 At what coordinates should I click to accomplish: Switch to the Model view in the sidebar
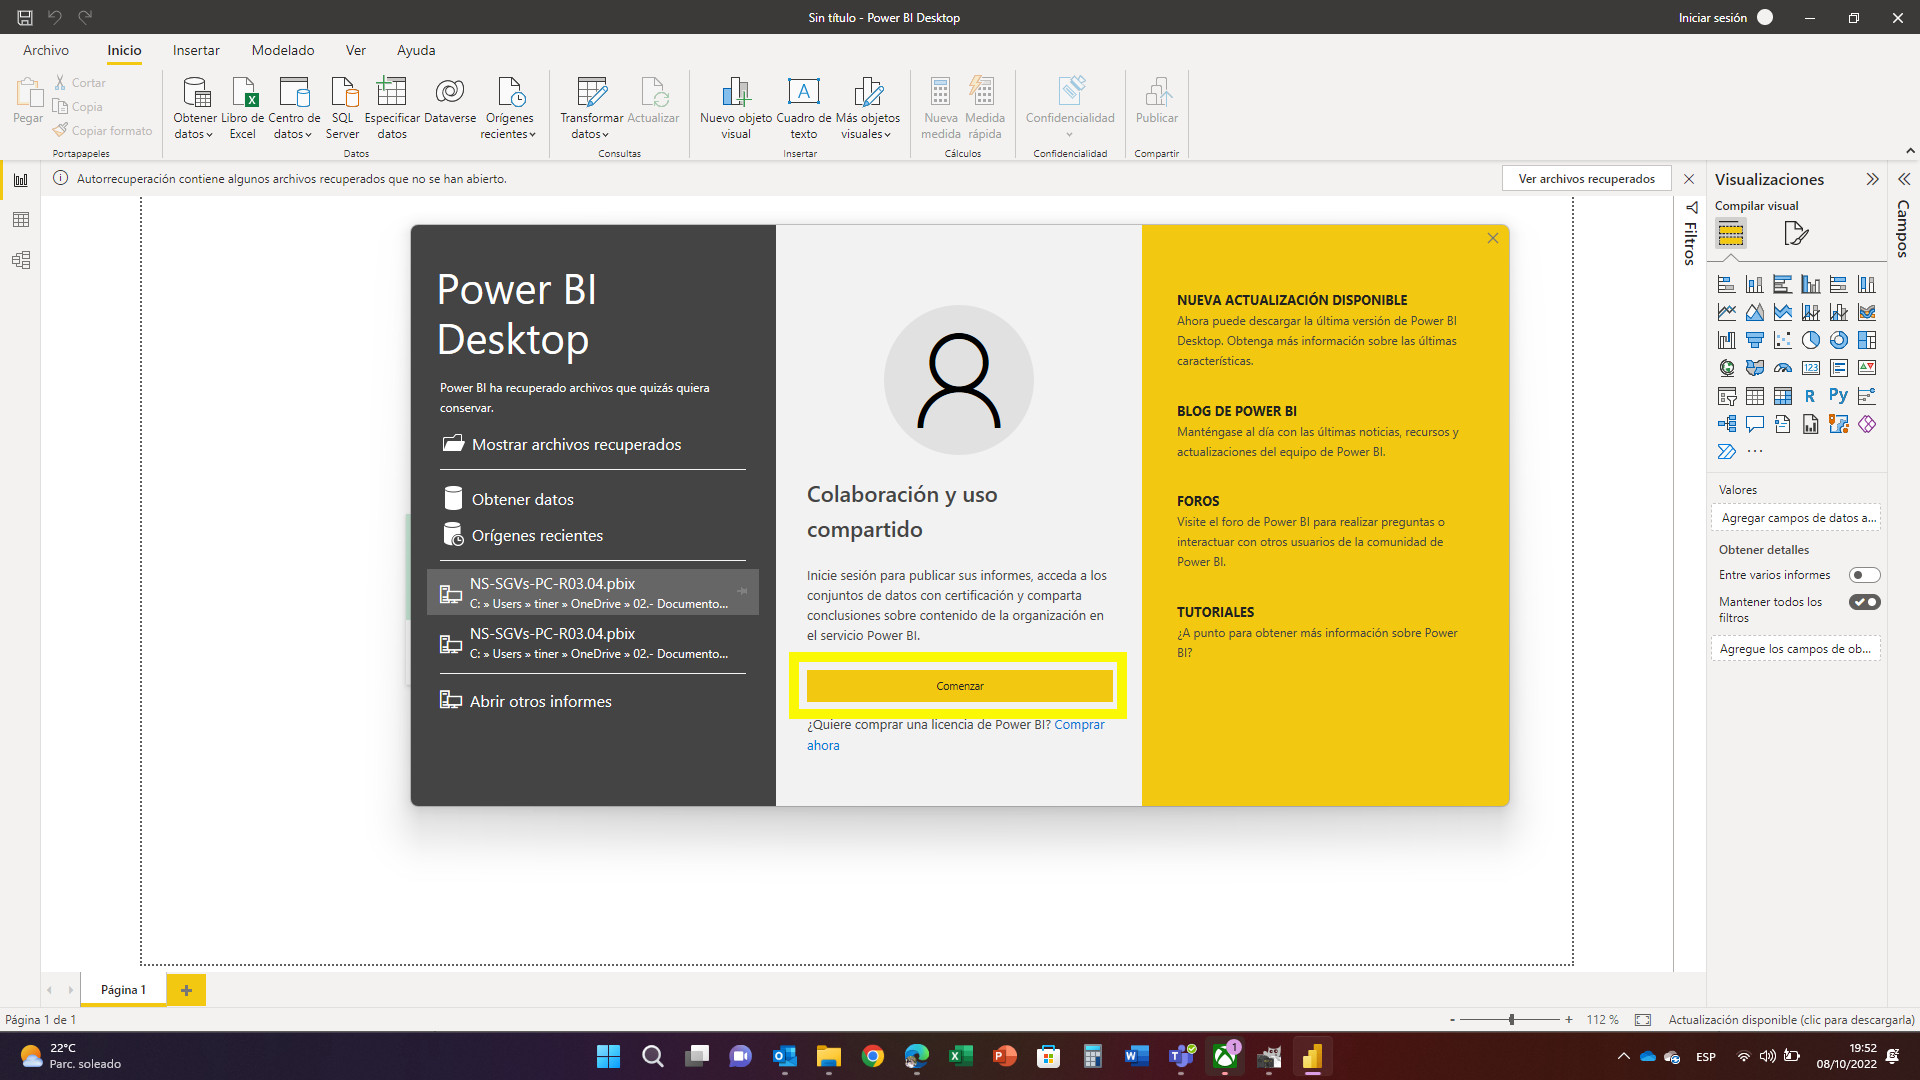pos(21,260)
